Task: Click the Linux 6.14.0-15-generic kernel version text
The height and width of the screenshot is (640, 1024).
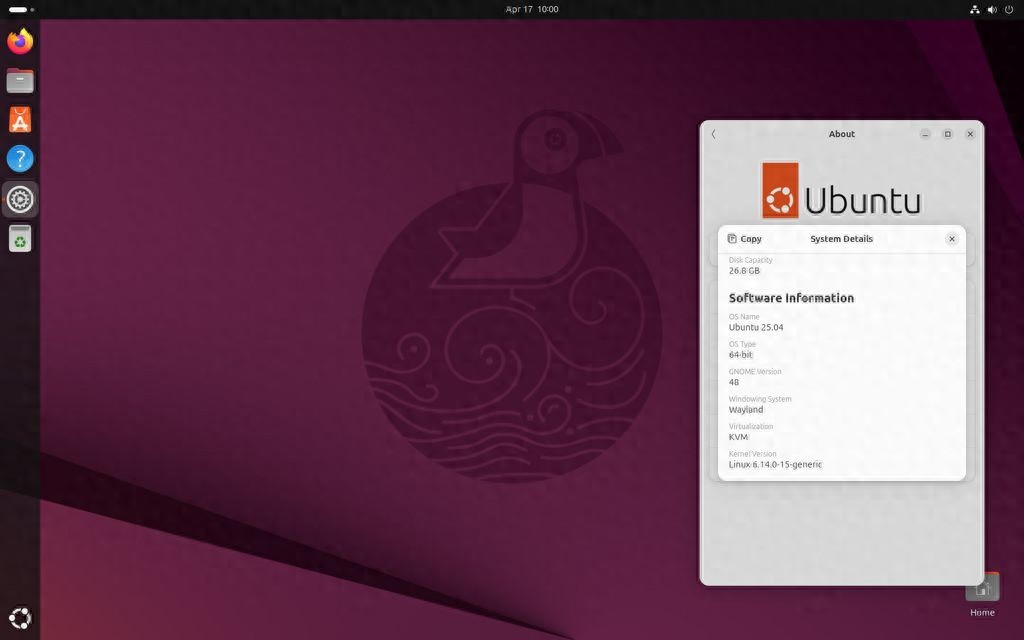Action: (x=775, y=464)
